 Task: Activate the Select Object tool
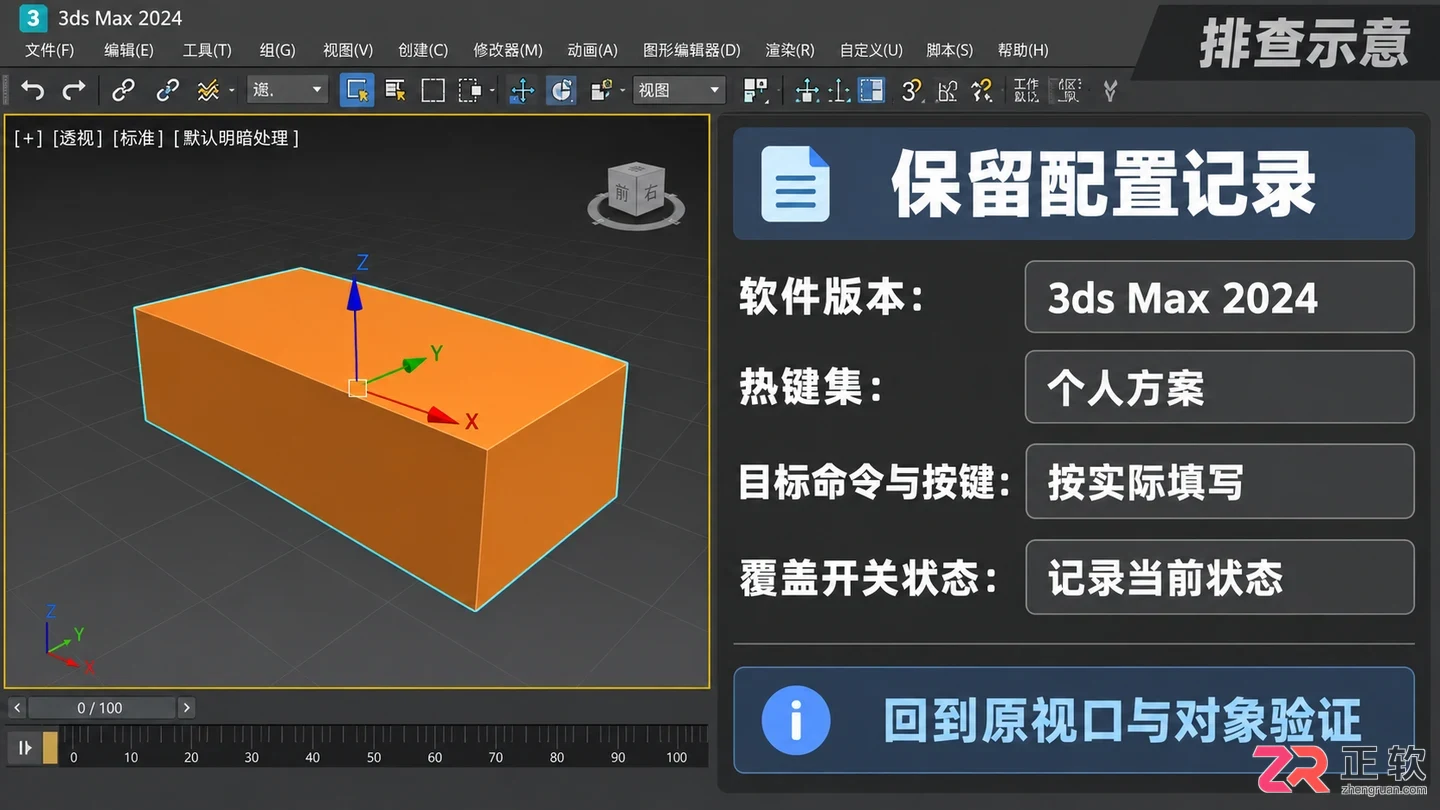[x=357, y=90]
